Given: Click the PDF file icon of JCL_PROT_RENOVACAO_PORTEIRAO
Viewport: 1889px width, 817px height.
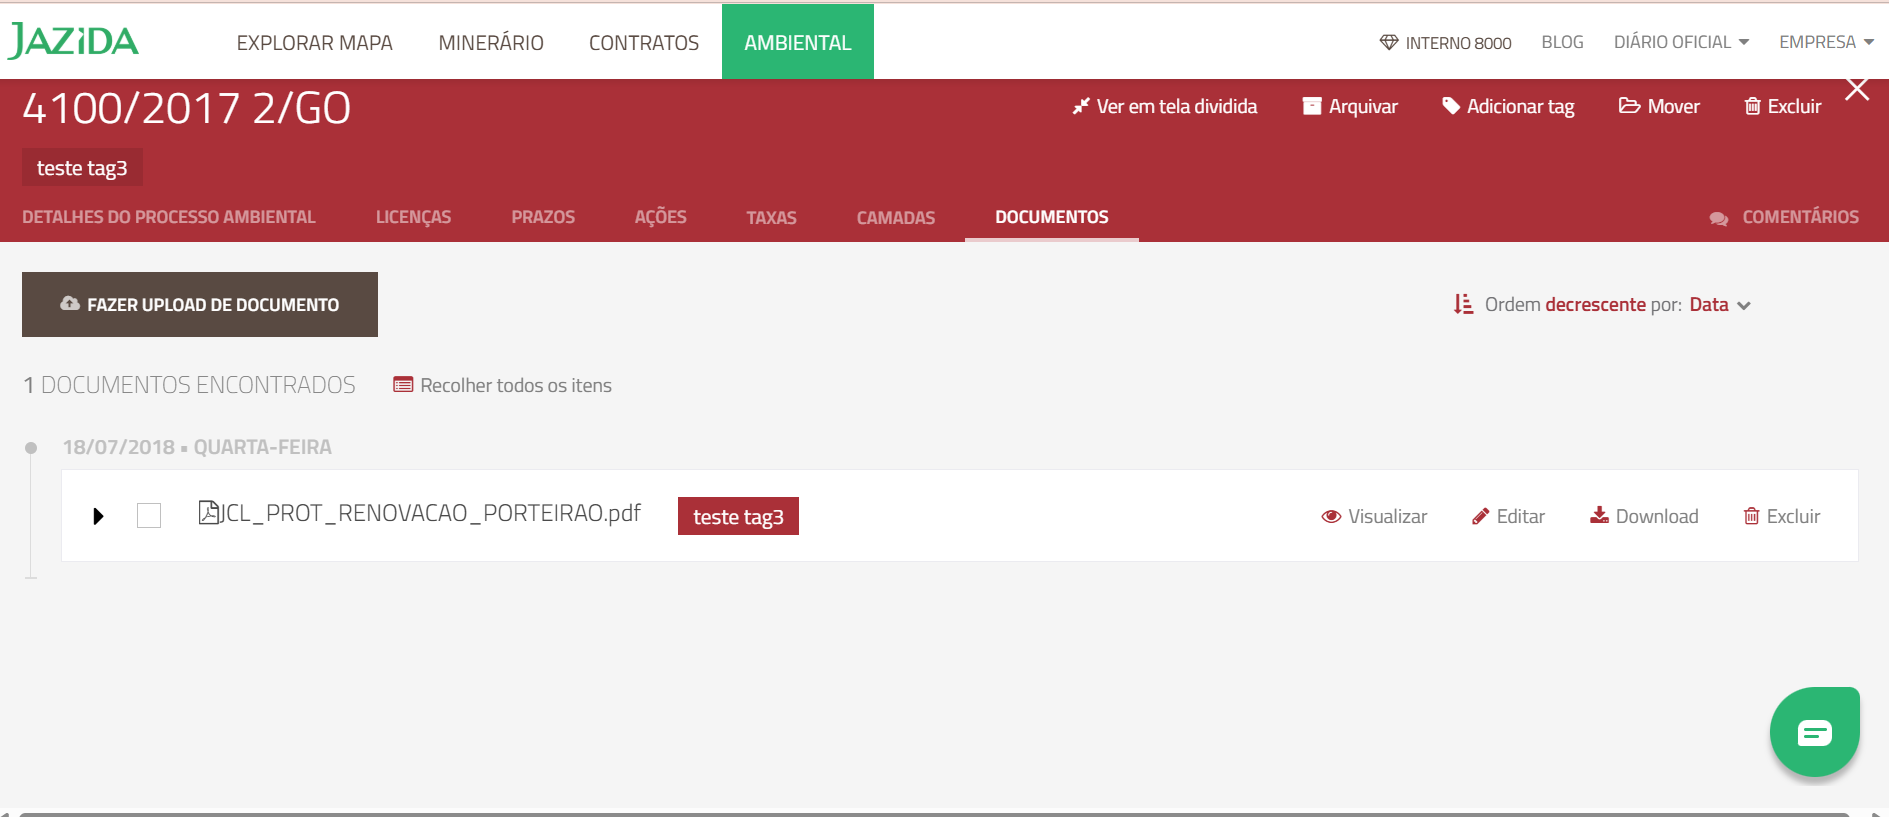Looking at the screenshot, I should pos(209,513).
